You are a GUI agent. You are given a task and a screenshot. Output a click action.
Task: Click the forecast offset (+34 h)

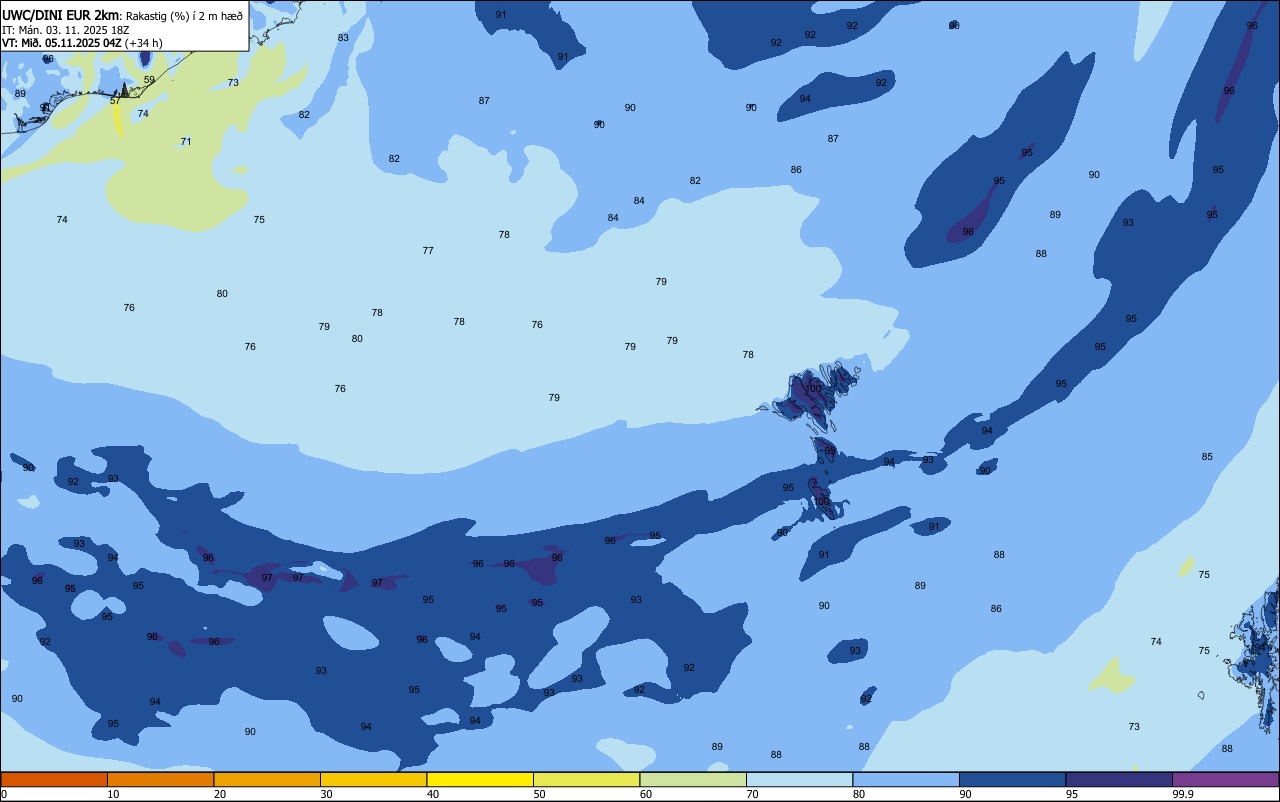(x=144, y=43)
